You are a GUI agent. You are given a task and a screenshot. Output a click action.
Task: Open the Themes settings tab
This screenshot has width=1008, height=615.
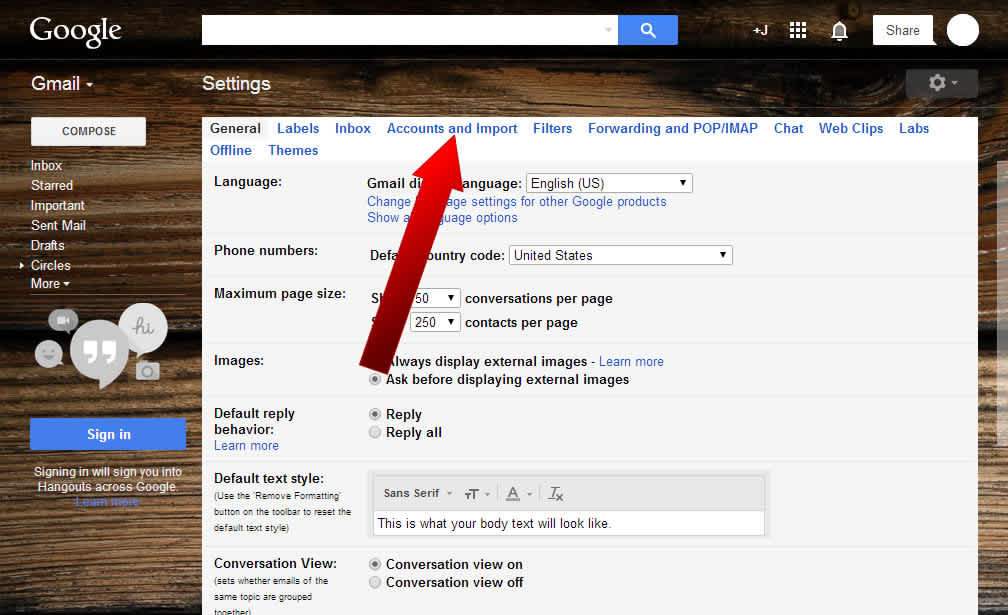[293, 150]
